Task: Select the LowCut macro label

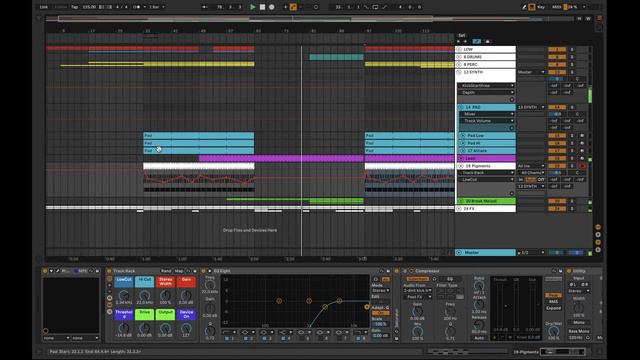Action: pos(124,282)
